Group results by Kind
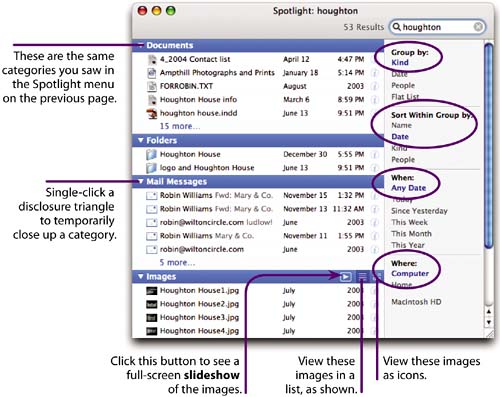The image size is (500, 397). [400, 62]
